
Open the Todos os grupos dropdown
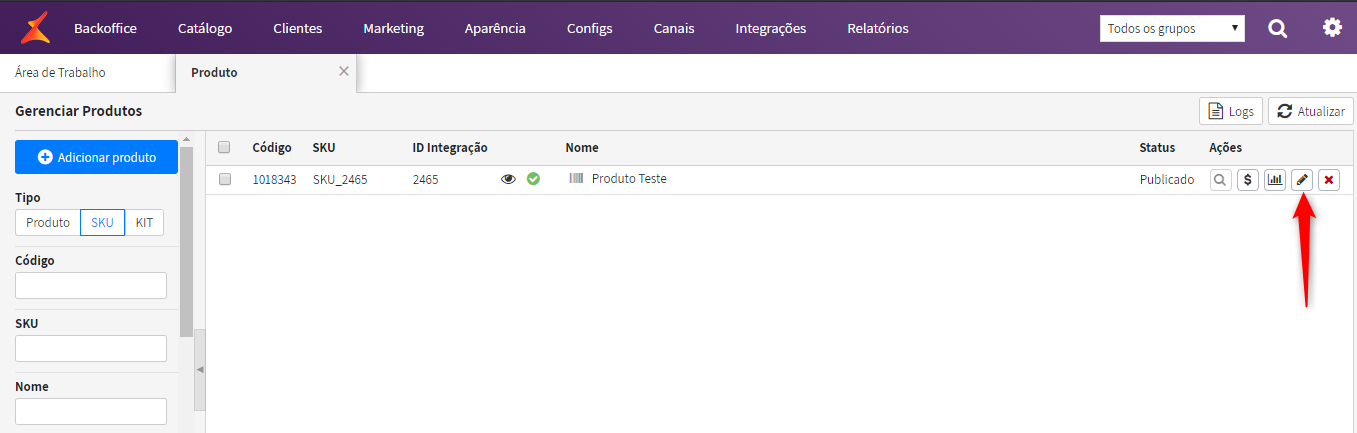(x=1172, y=28)
